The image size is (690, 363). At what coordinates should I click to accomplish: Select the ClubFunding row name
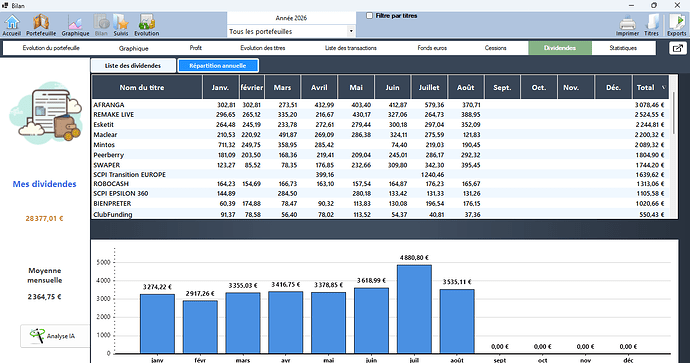[x=113, y=214]
